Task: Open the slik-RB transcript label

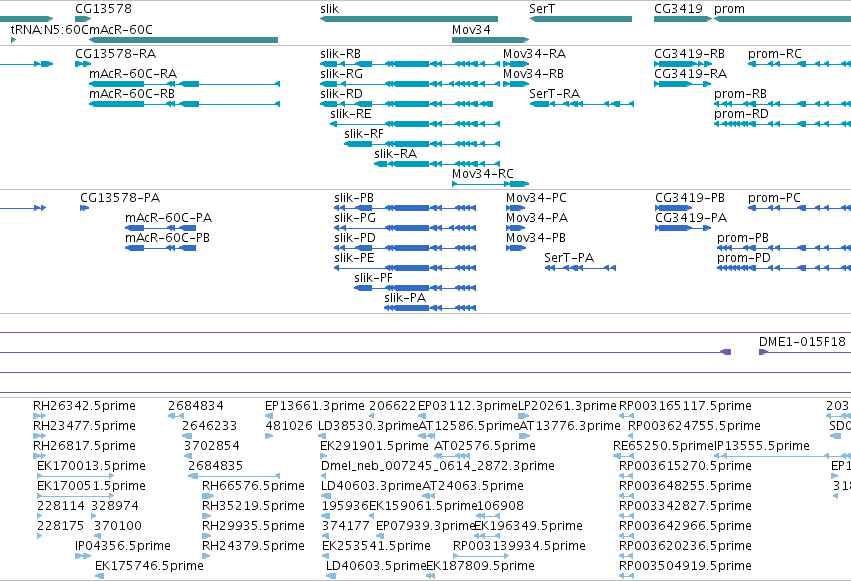Action: pos(340,54)
